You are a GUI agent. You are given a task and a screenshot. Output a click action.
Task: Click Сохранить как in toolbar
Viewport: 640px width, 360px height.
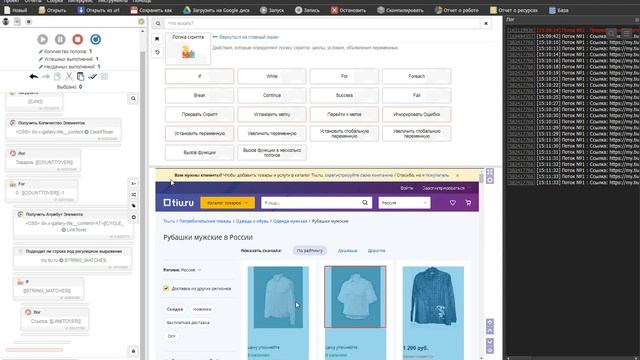pos(151,10)
